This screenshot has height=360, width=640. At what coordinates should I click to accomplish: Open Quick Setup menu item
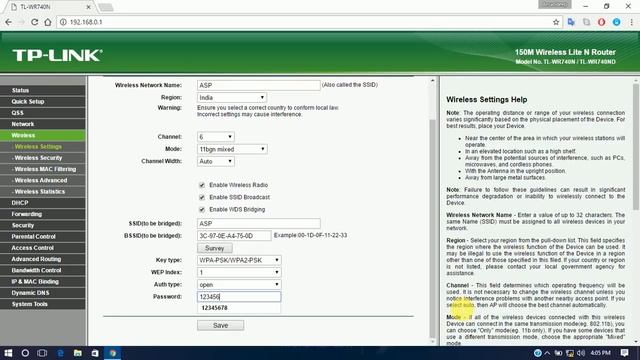coord(43,102)
